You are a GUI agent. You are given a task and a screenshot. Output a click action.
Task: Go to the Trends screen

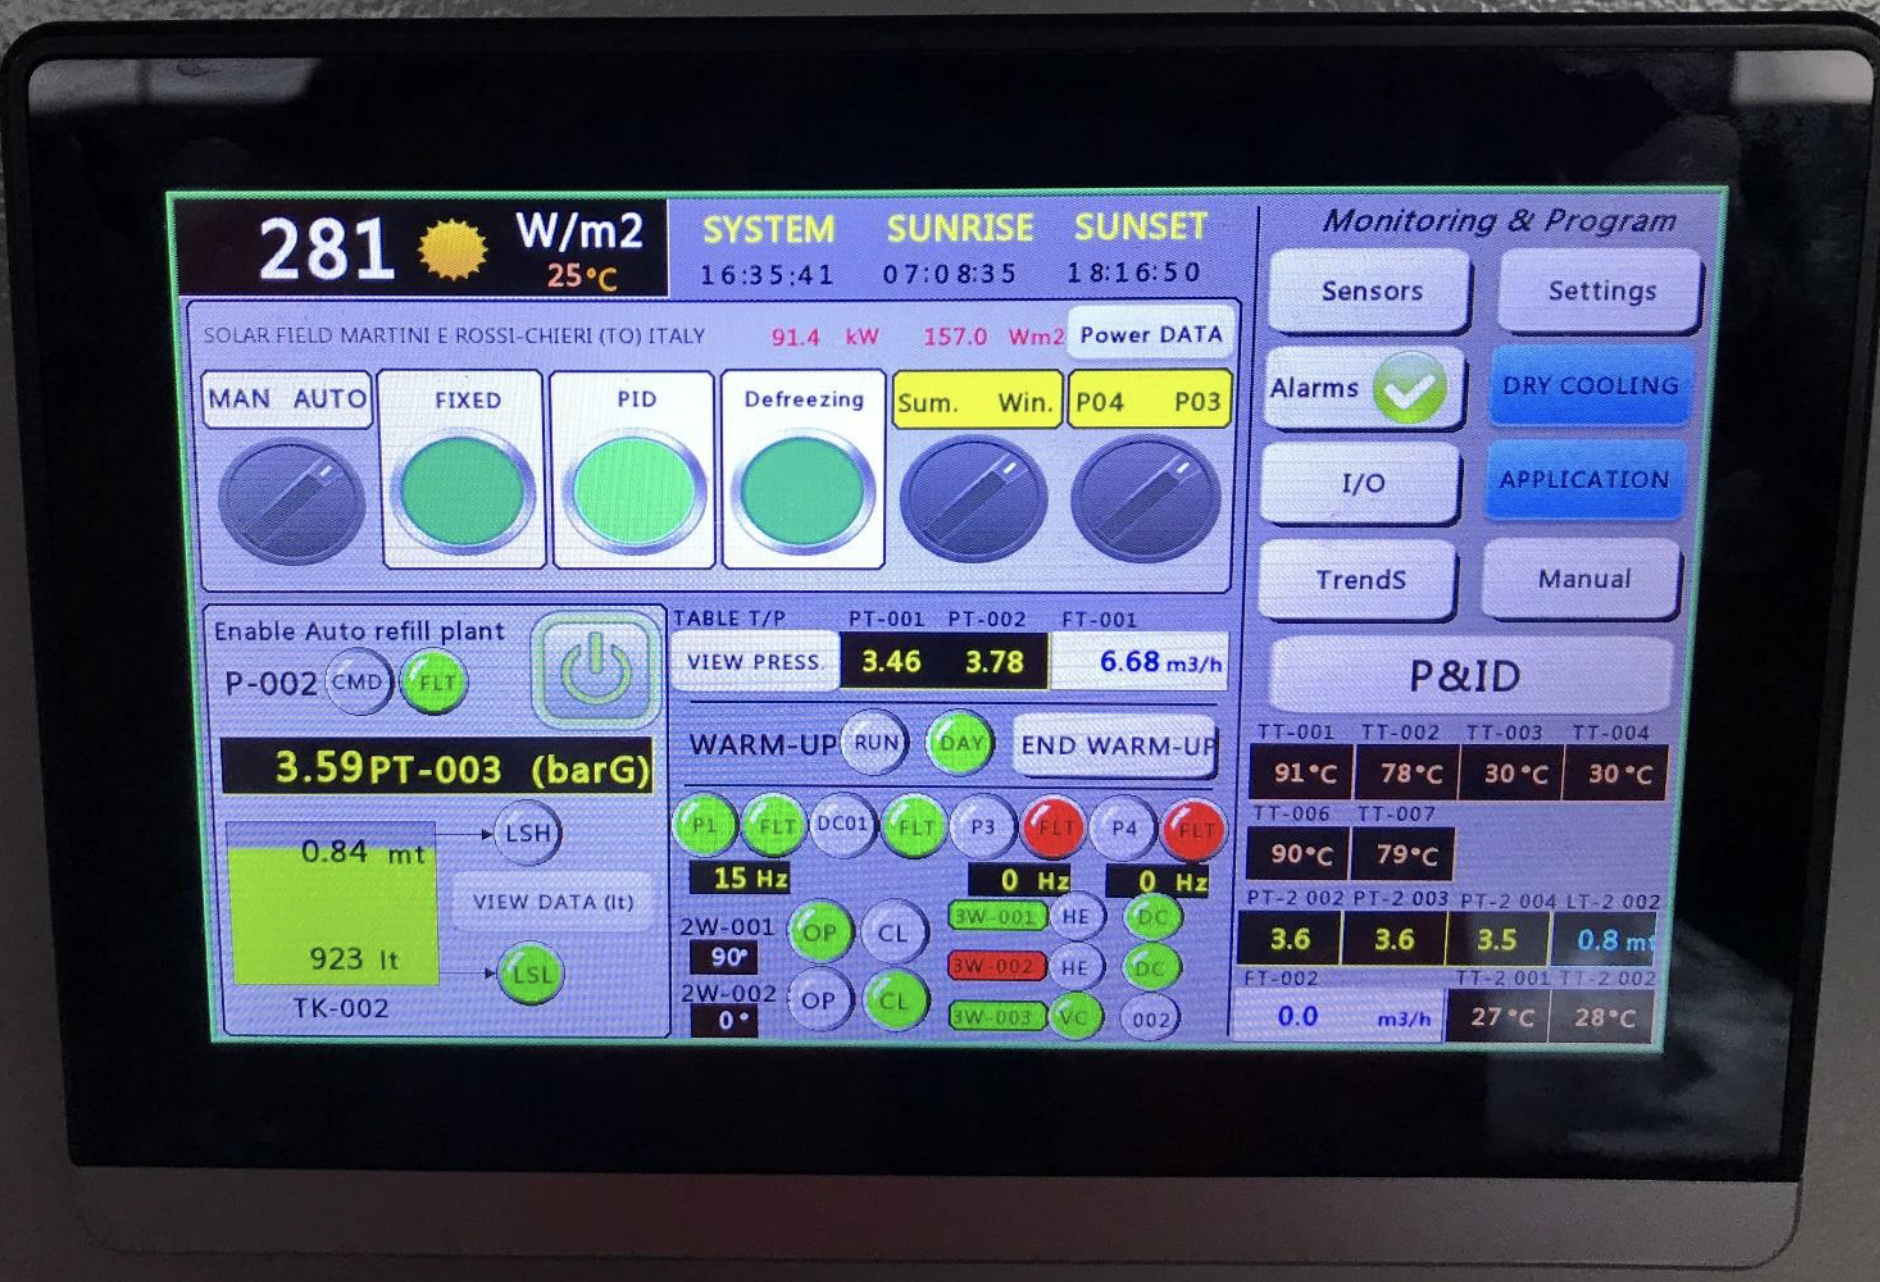pyautogui.click(x=1360, y=580)
